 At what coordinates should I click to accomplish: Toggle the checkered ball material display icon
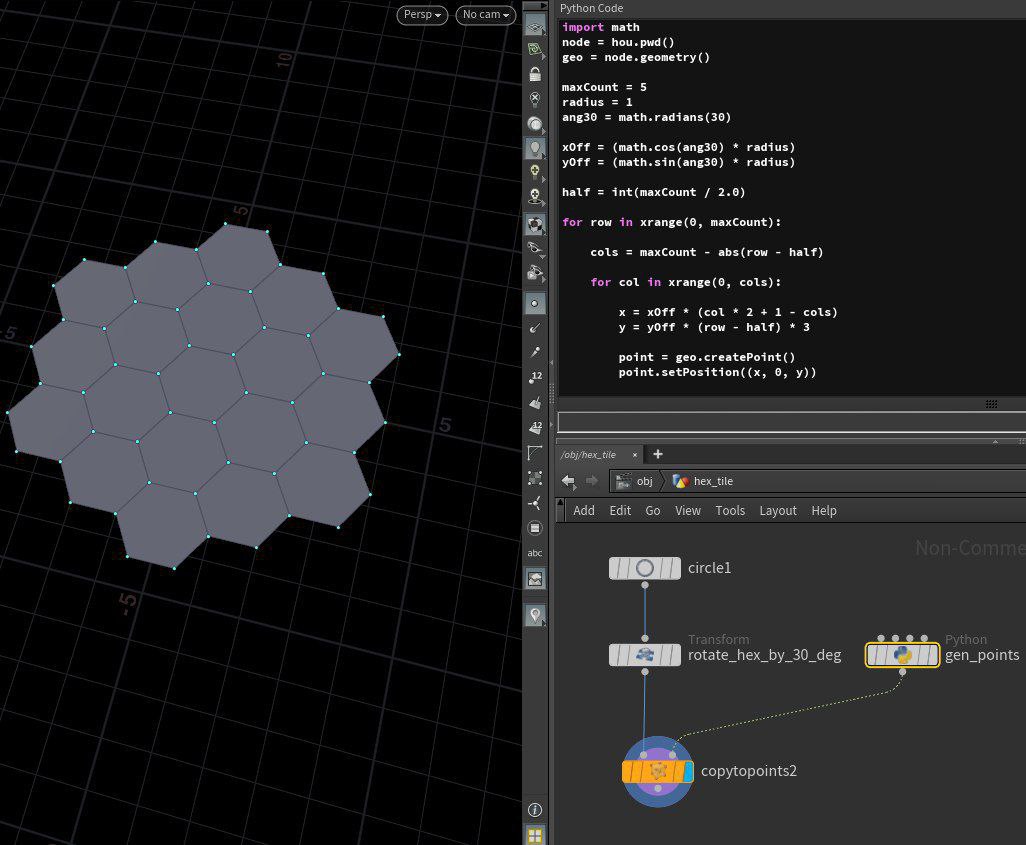(x=535, y=225)
